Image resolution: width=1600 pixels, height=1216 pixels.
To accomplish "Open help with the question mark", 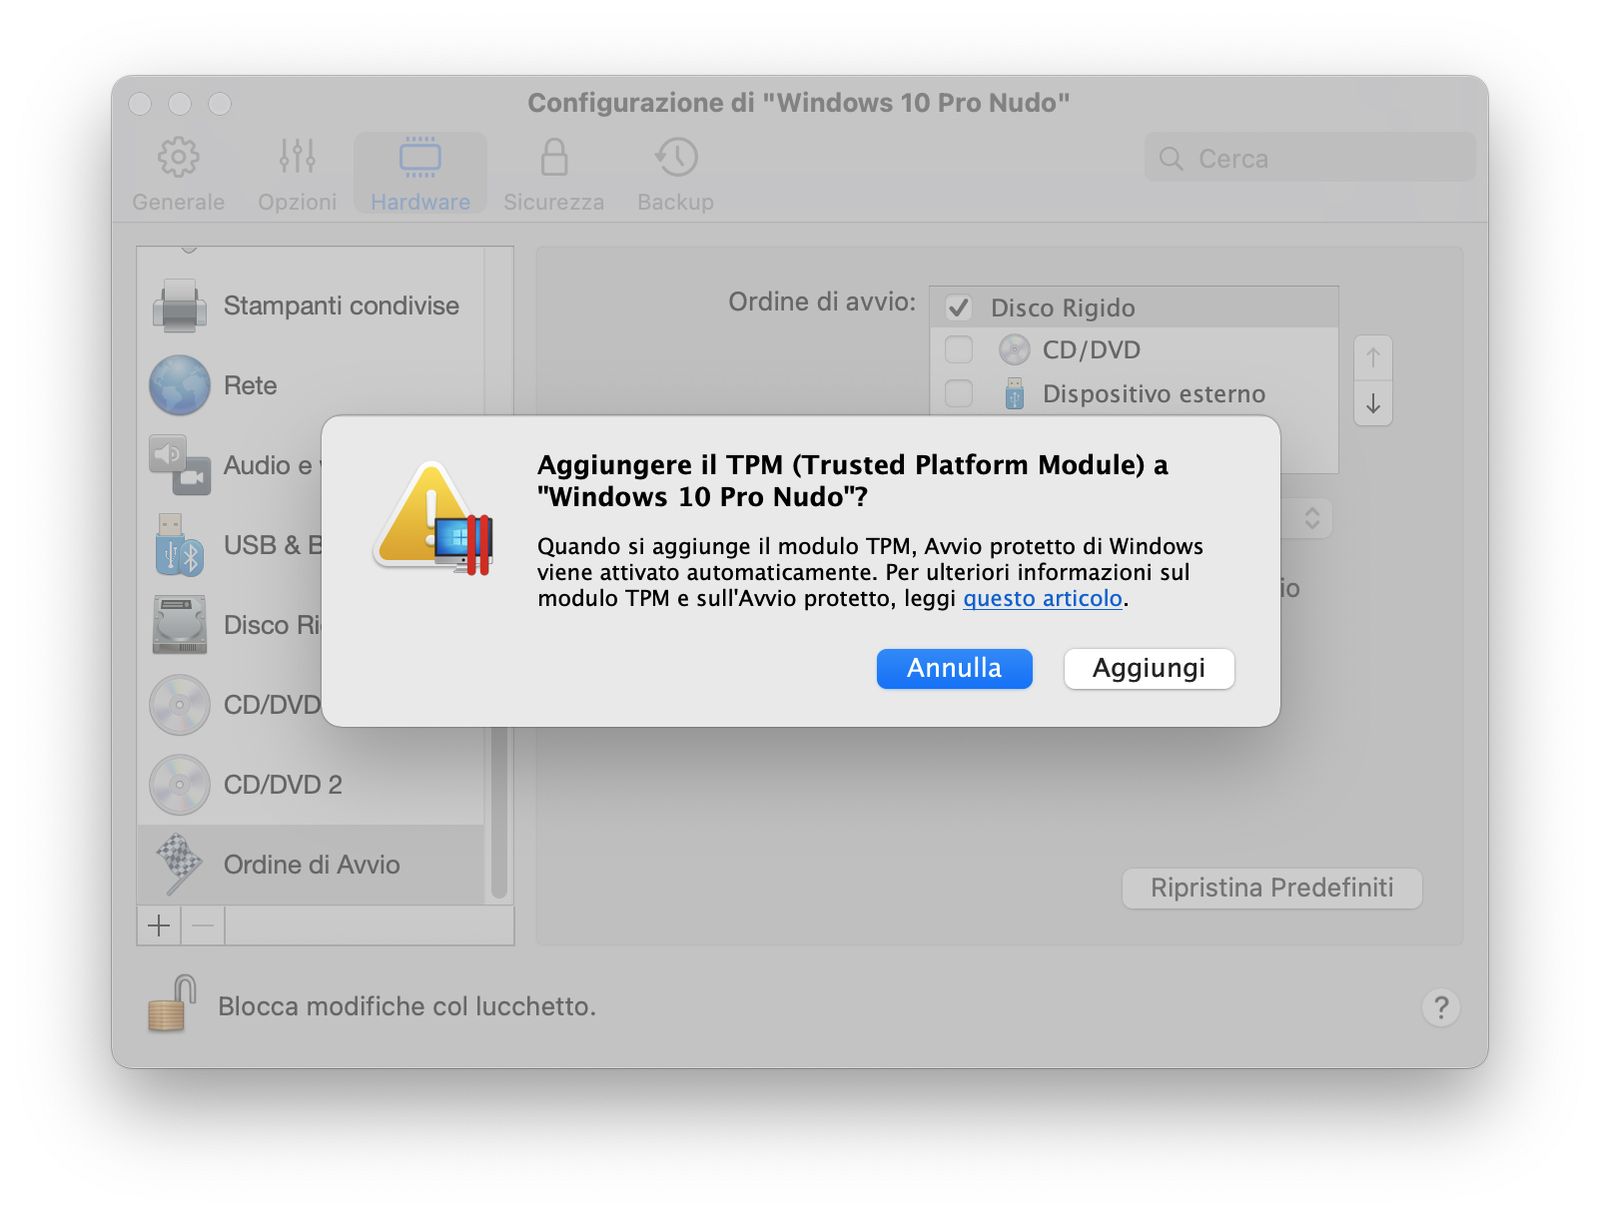I will coord(1441,1007).
